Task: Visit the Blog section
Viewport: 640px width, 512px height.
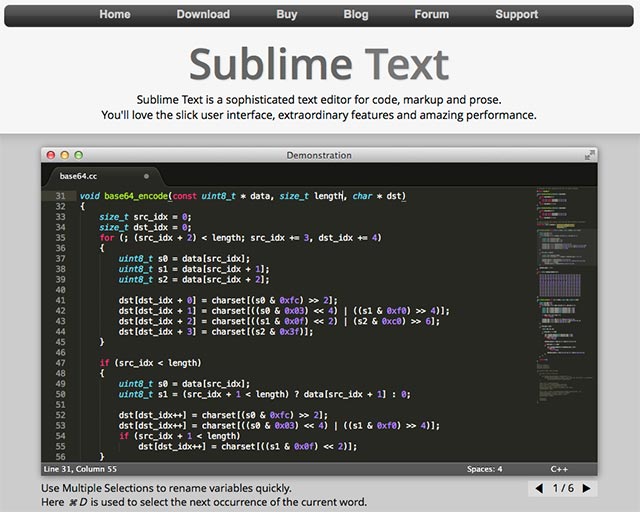Action: (x=356, y=14)
